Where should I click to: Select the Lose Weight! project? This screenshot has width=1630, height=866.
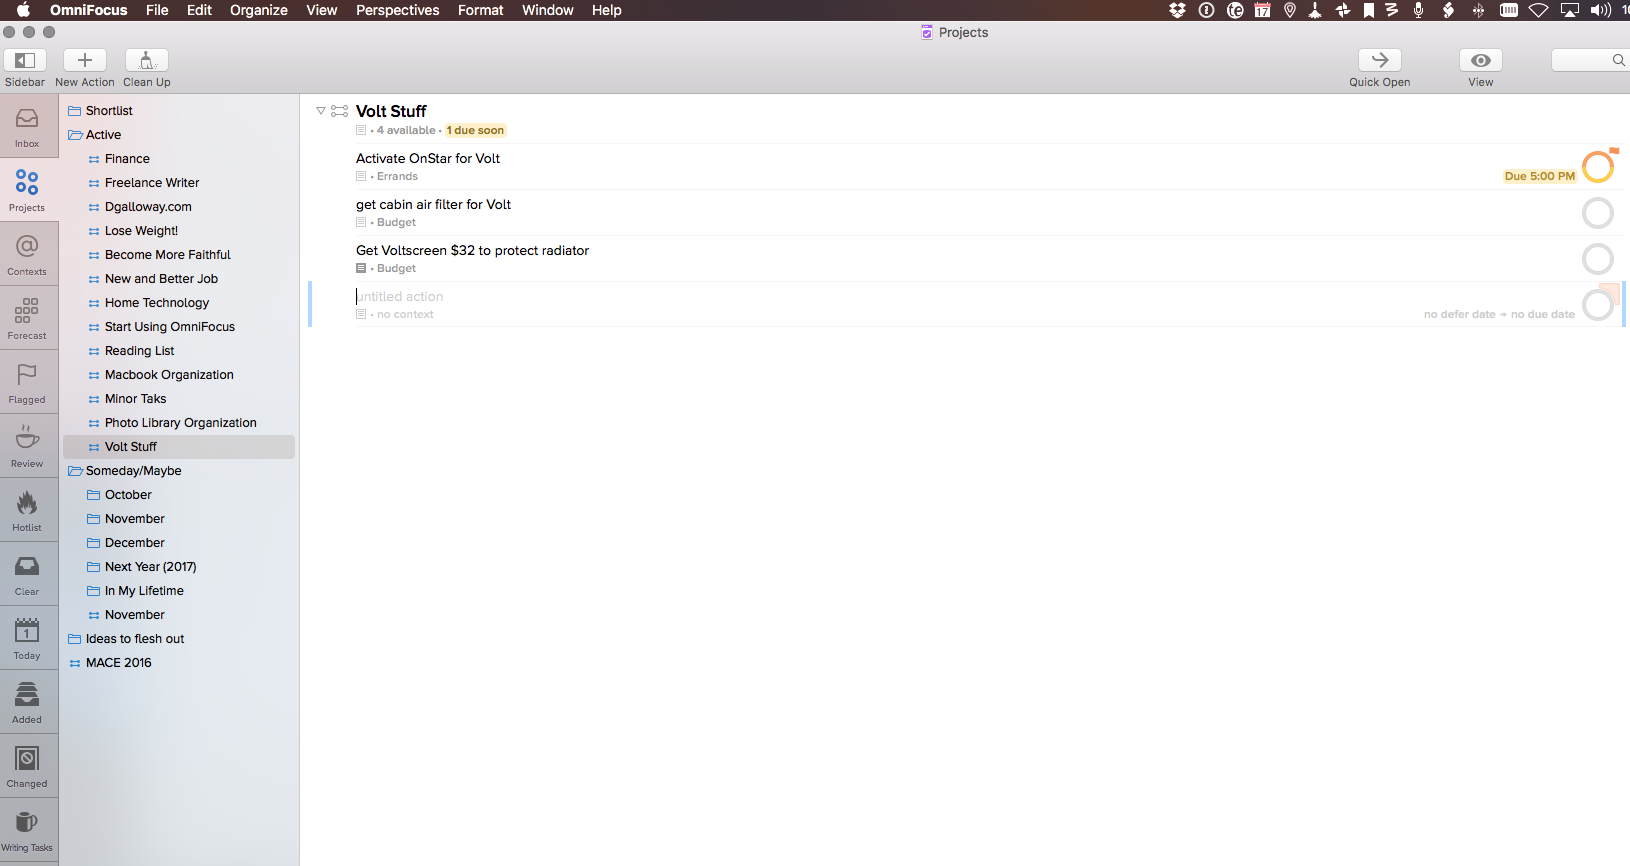[x=141, y=231]
